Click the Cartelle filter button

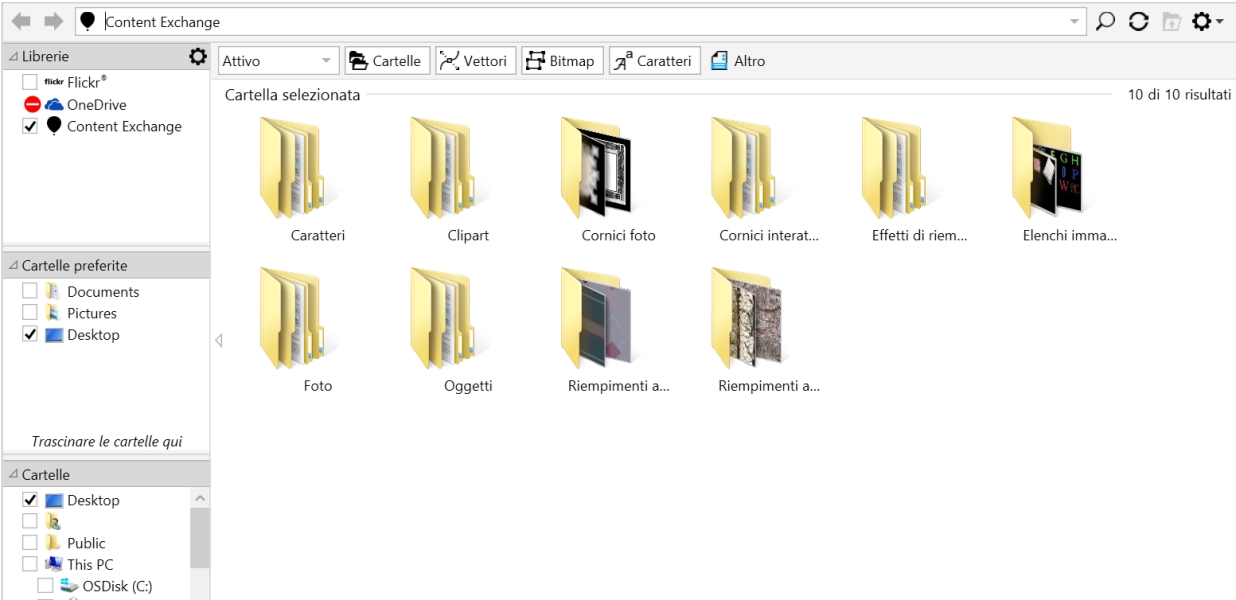coord(388,61)
